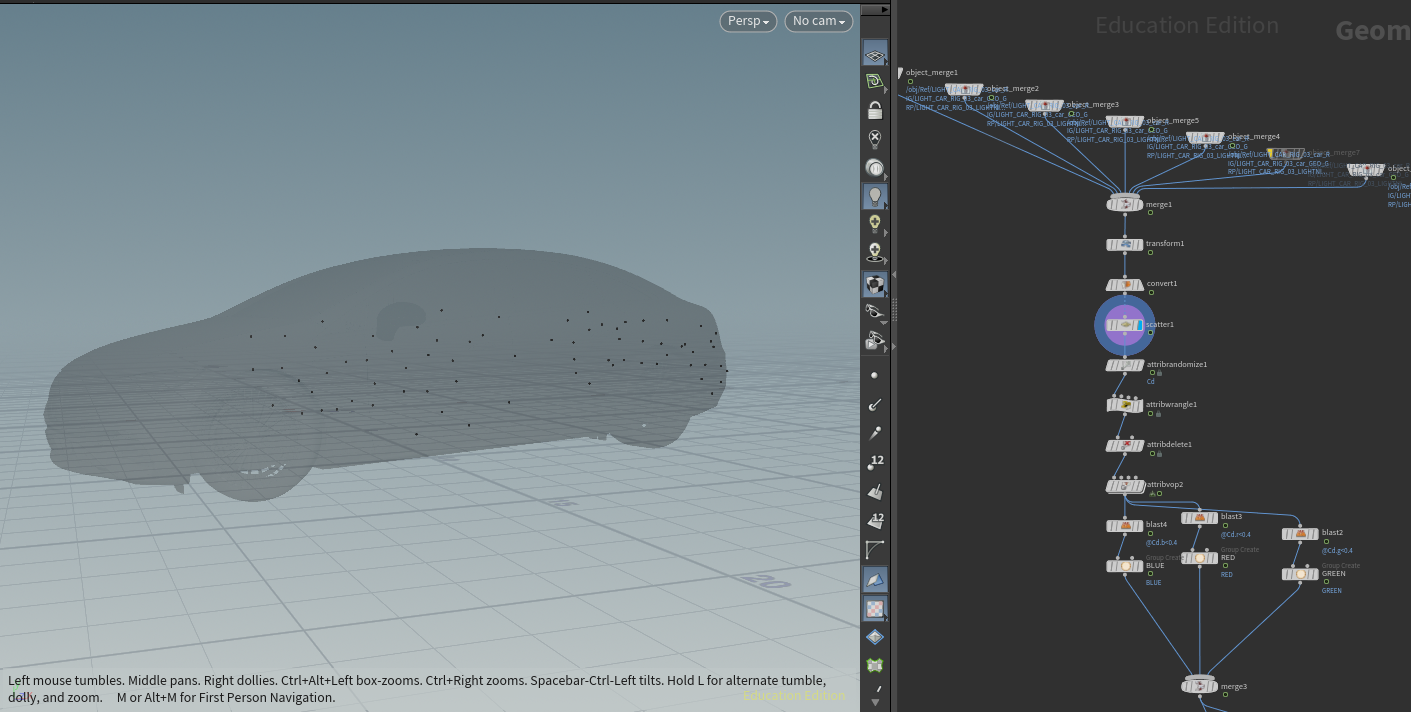The width and height of the screenshot is (1411, 712).
Task: Toggle the reference plane grid display
Action: 875,54
